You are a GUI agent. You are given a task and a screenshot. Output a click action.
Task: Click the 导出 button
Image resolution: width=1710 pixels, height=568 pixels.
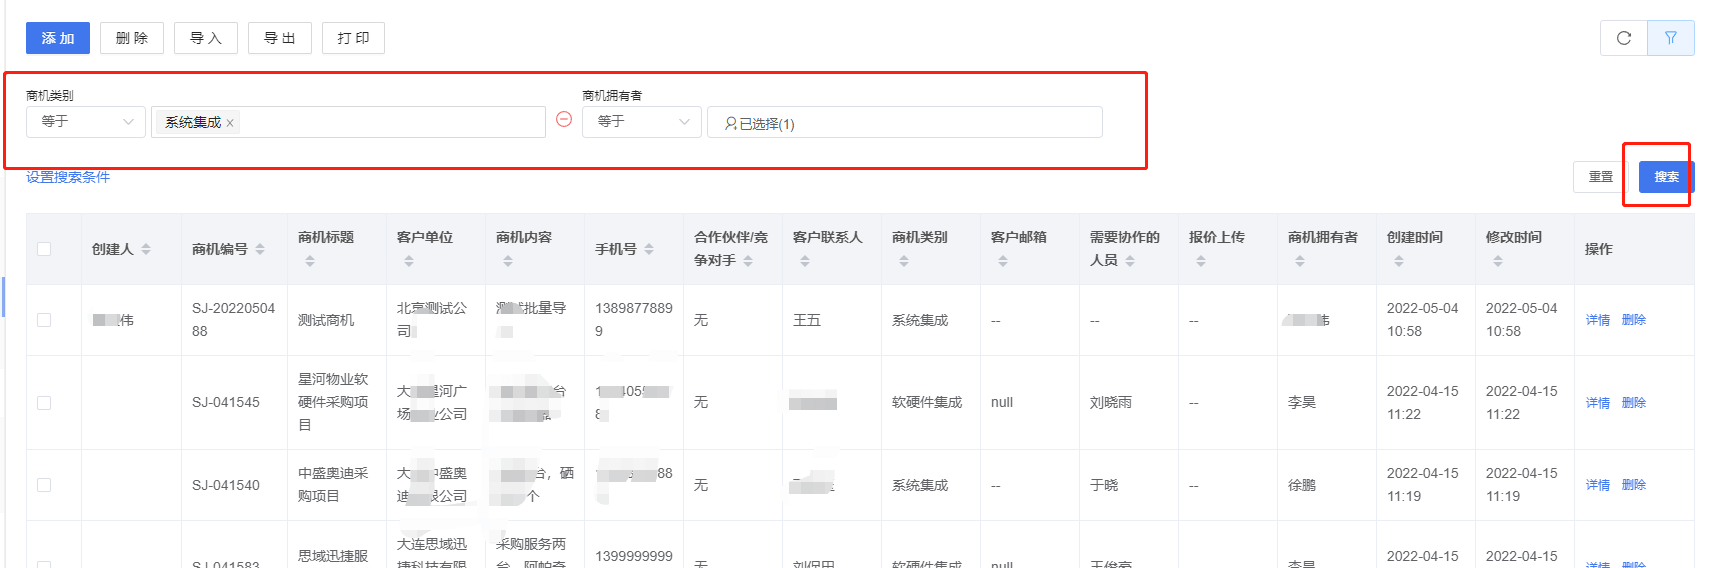point(280,38)
